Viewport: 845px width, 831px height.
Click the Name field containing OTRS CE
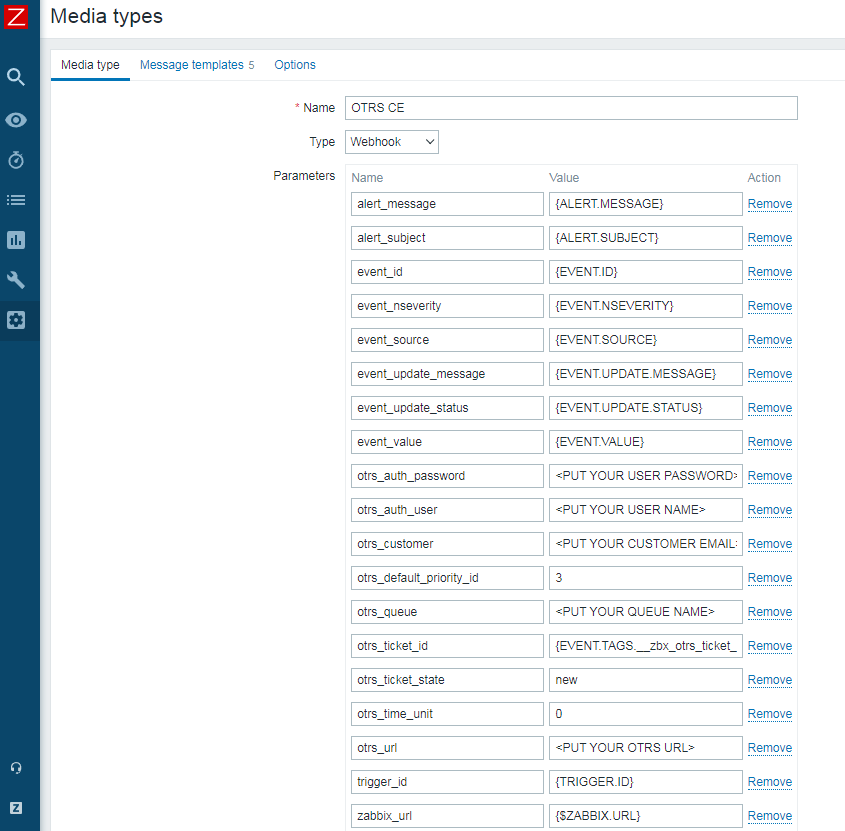click(571, 108)
